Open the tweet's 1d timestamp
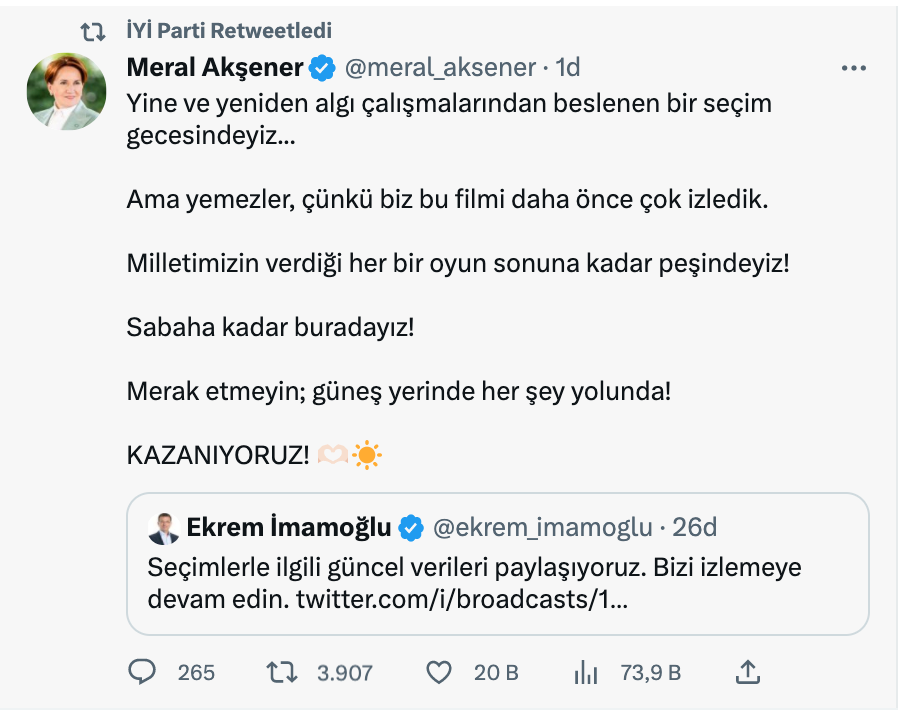 tap(568, 68)
